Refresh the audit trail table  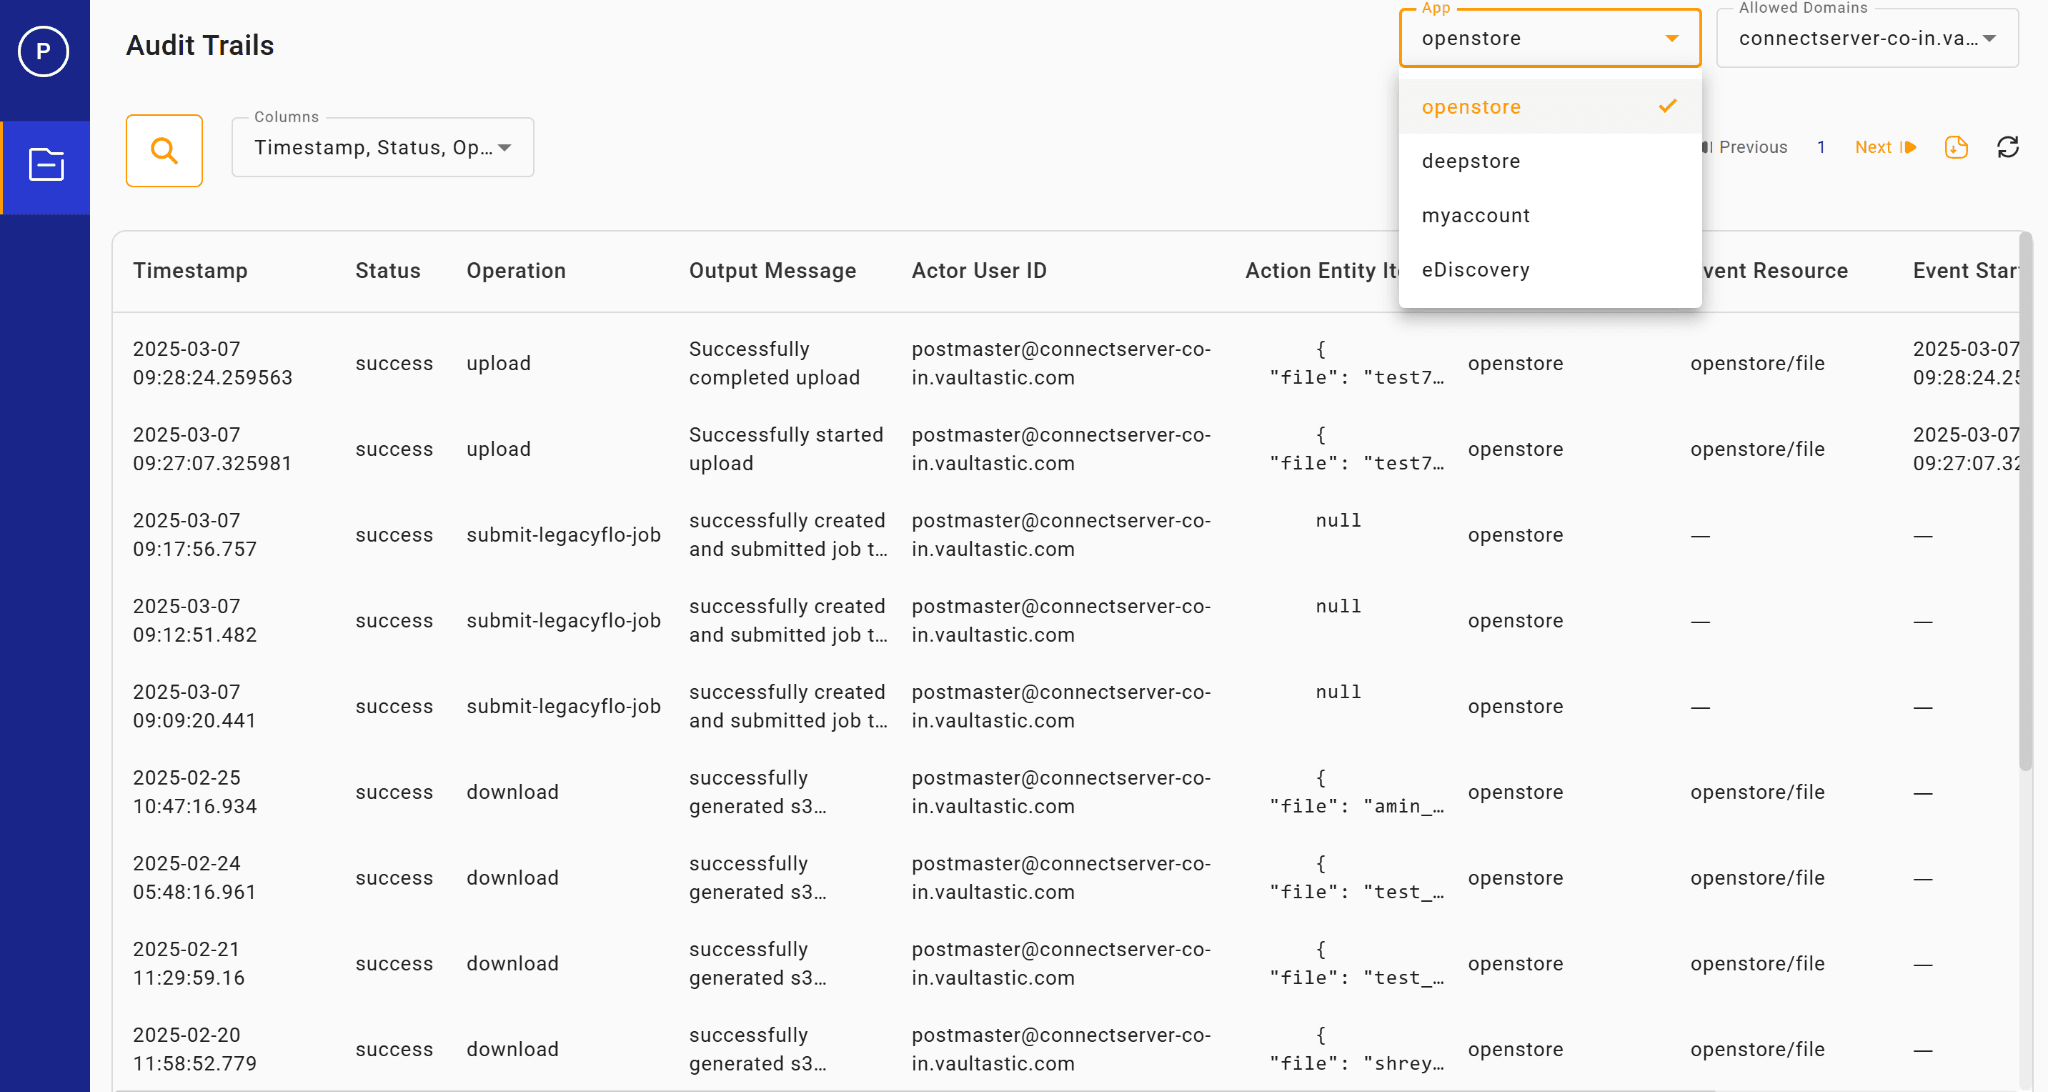tap(2008, 148)
